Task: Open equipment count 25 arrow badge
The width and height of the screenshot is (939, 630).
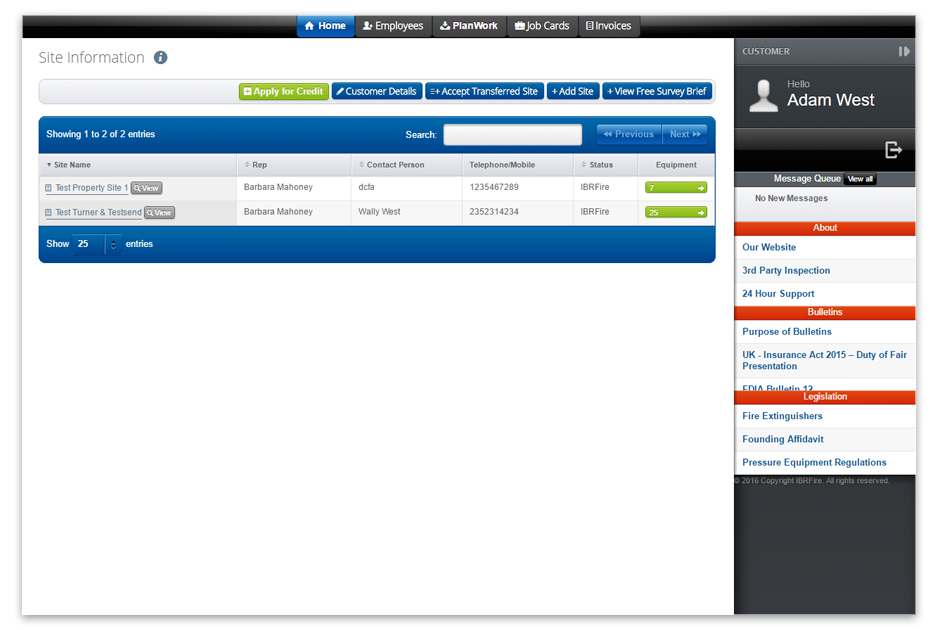Action: point(676,212)
